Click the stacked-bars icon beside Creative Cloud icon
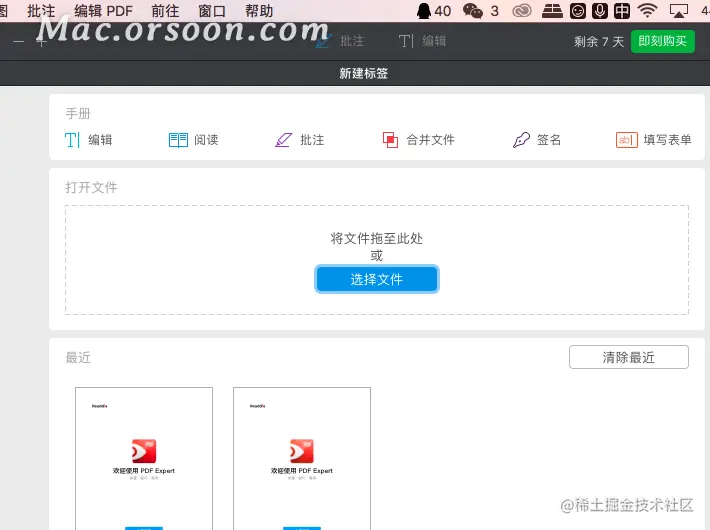710x530 pixels. (x=552, y=11)
